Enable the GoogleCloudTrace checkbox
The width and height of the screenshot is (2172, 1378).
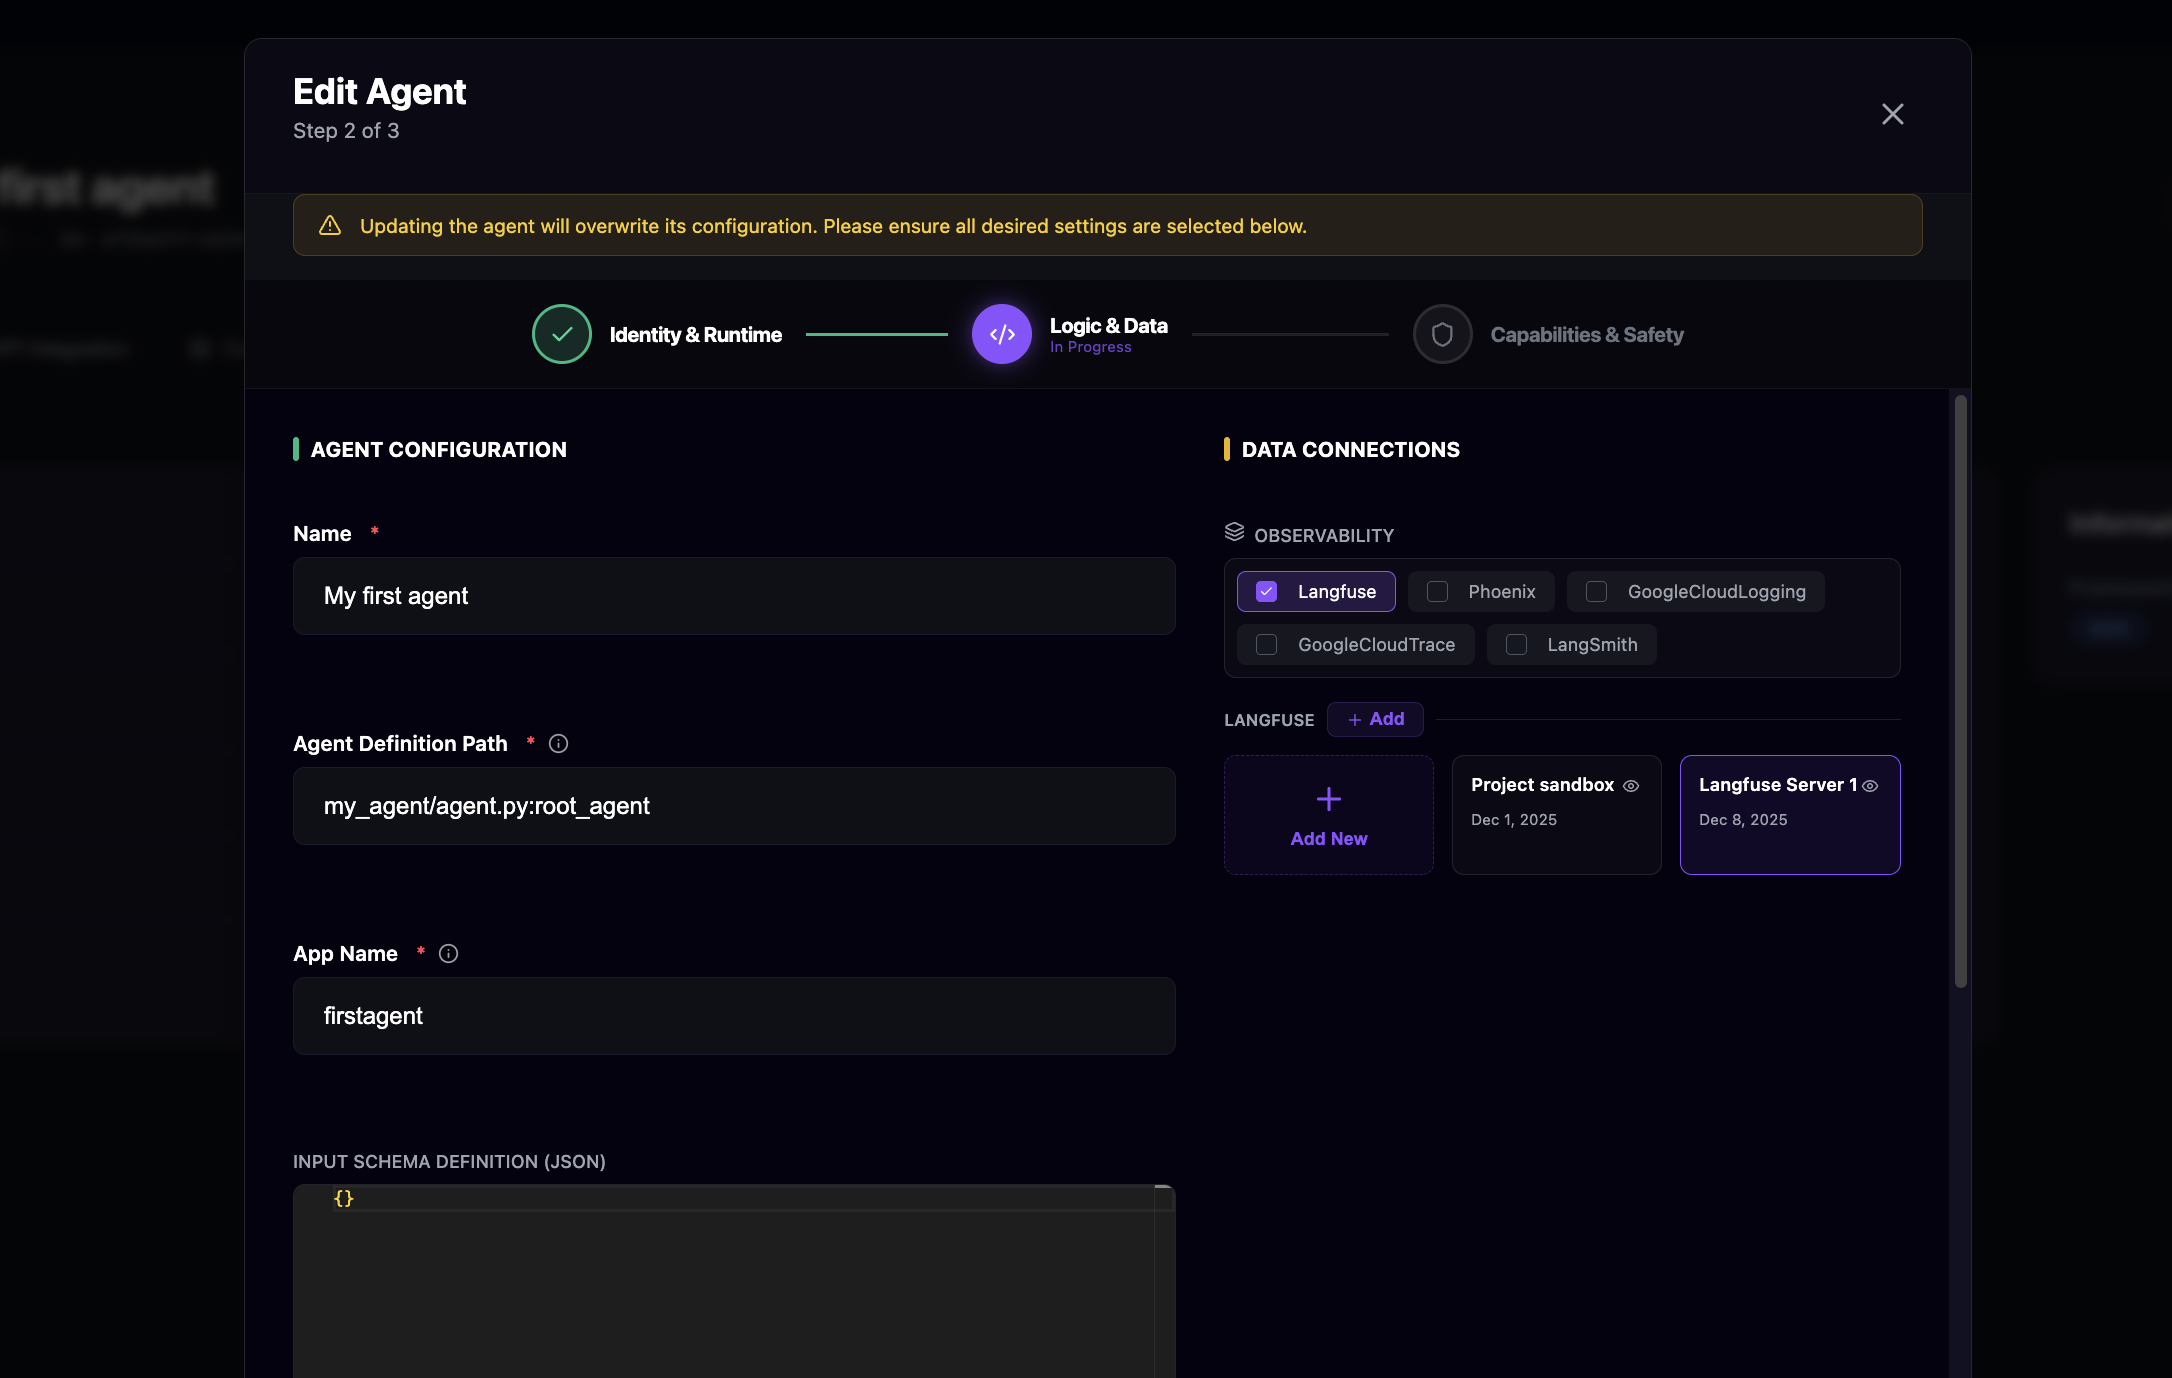coord(1266,644)
